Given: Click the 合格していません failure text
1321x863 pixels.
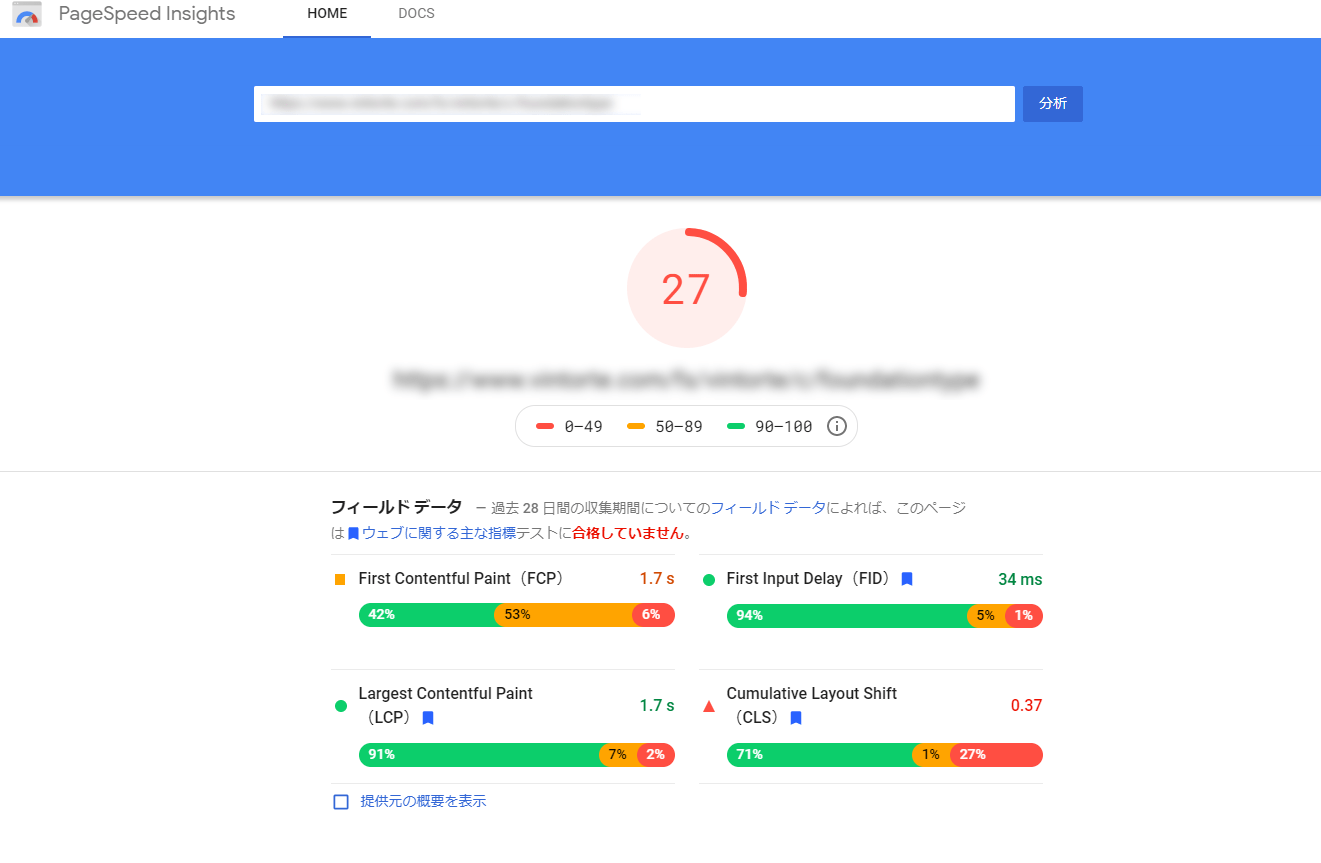Looking at the screenshot, I should coord(628,534).
